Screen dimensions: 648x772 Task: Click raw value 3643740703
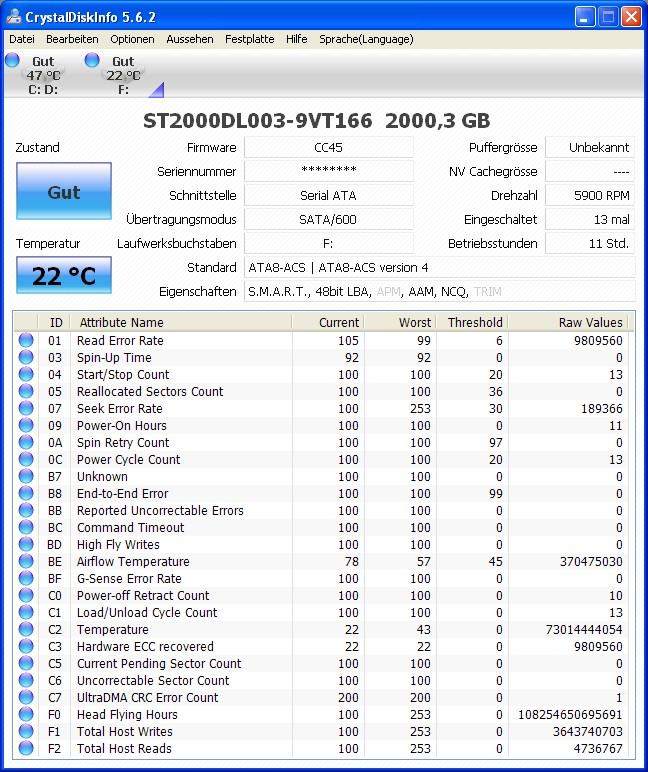pyautogui.click(x=587, y=731)
